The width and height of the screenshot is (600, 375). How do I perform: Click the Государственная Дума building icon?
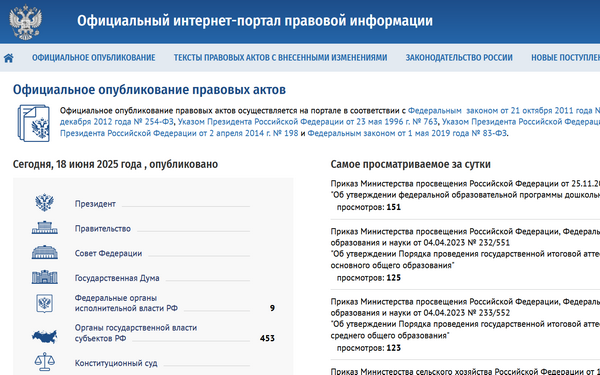coord(44,277)
